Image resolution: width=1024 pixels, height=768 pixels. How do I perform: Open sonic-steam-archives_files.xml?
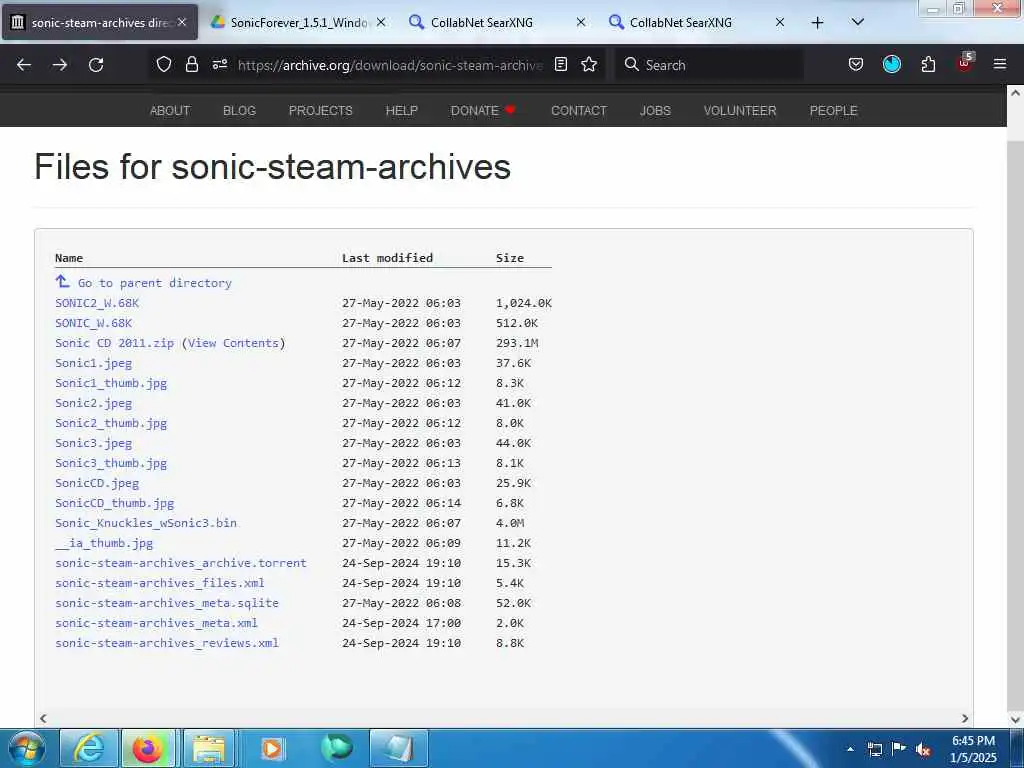pos(160,583)
